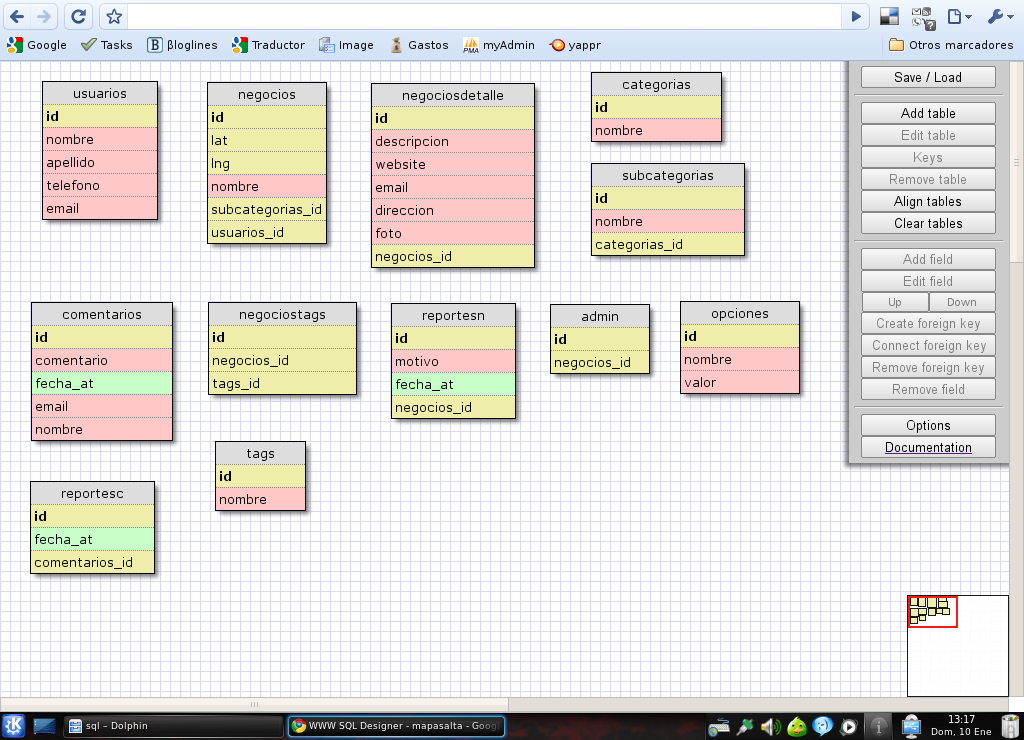The height and width of the screenshot is (740, 1024).
Task: Expand the Otros marcadores bookmarks folder
Action: pyautogui.click(x=950, y=45)
